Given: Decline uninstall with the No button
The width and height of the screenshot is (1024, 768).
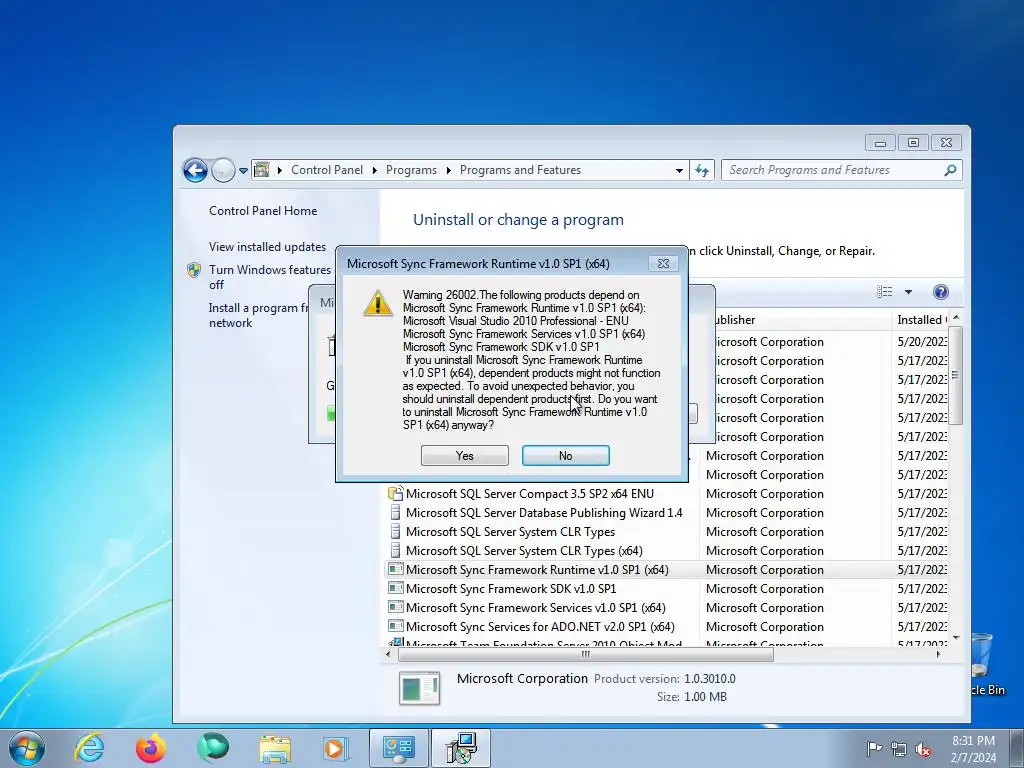Looking at the screenshot, I should pos(566,455).
